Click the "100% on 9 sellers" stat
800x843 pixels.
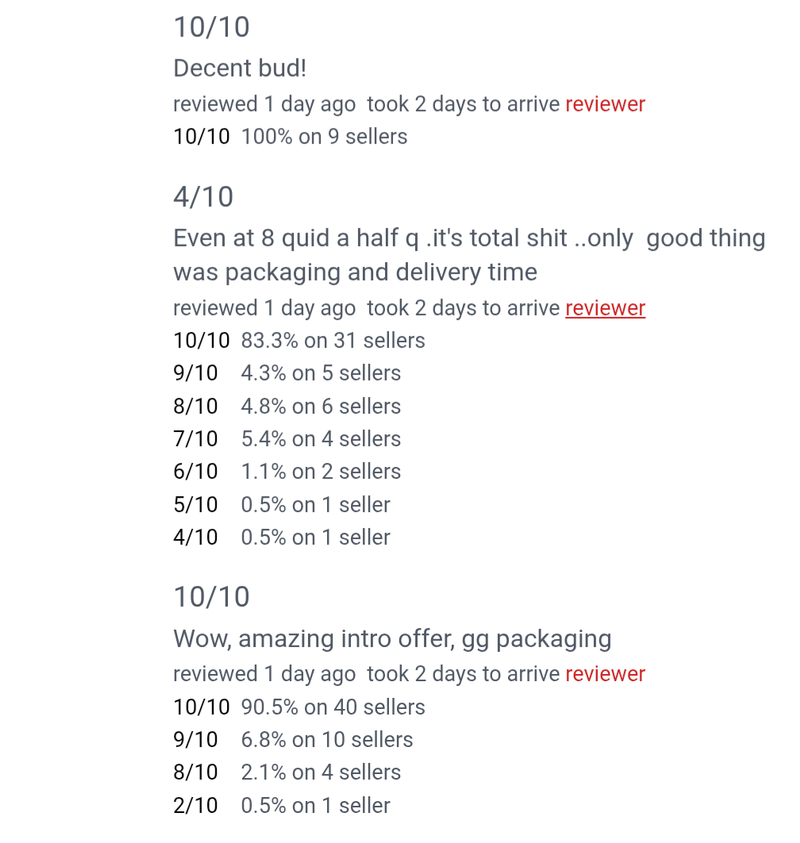tap(324, 137)
